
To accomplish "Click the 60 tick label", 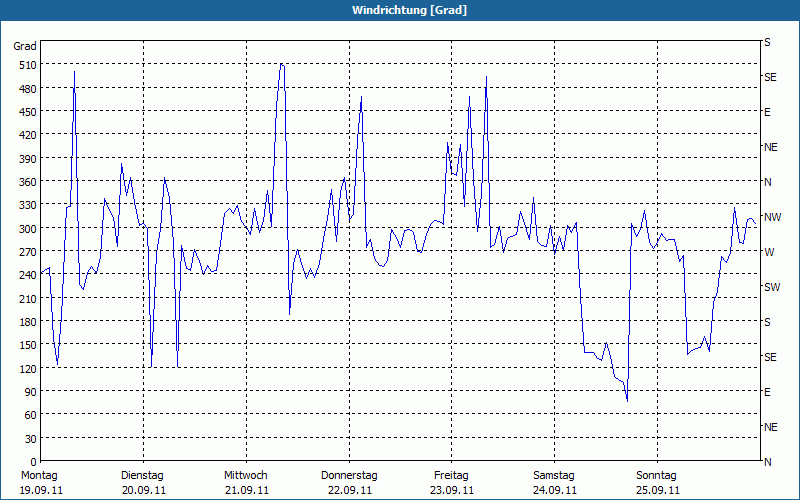I will pyautogui.click(x=31, y=415).
